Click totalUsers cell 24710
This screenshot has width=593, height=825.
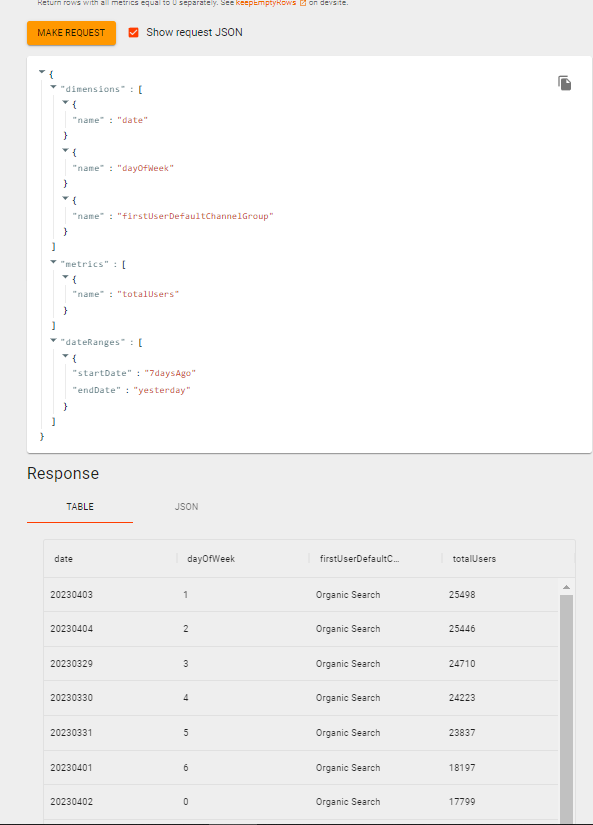462,663
